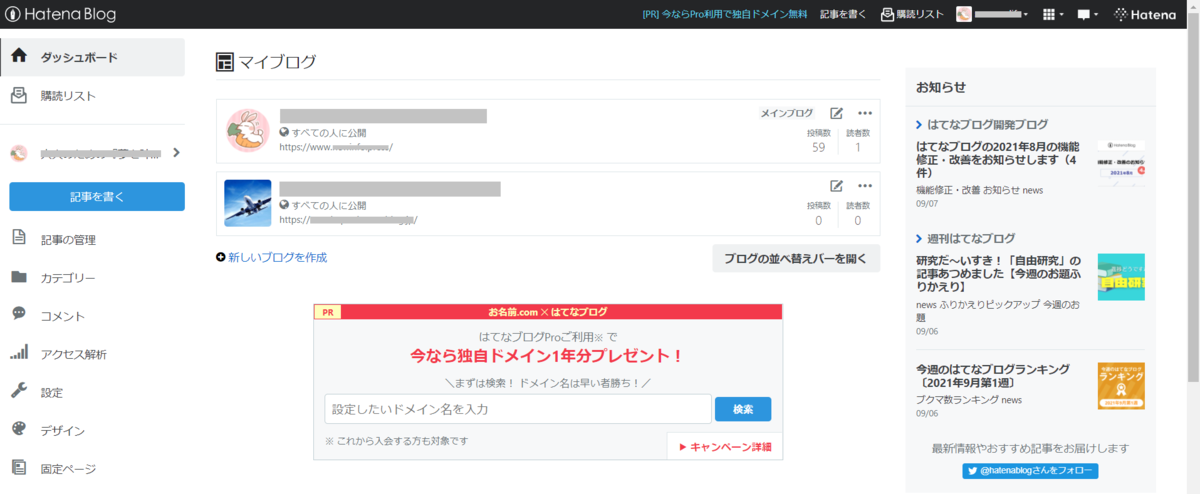This screenshot has width=1200, height=494.
Task: Click the コメント speech bubble icon
Action: 19,315
